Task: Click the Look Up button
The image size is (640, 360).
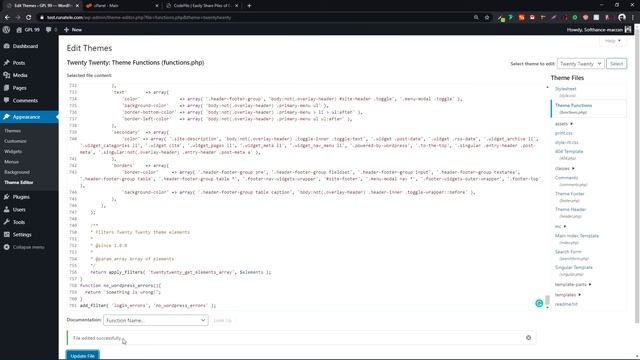Action: pyautogui.click(x=222, y=320)
